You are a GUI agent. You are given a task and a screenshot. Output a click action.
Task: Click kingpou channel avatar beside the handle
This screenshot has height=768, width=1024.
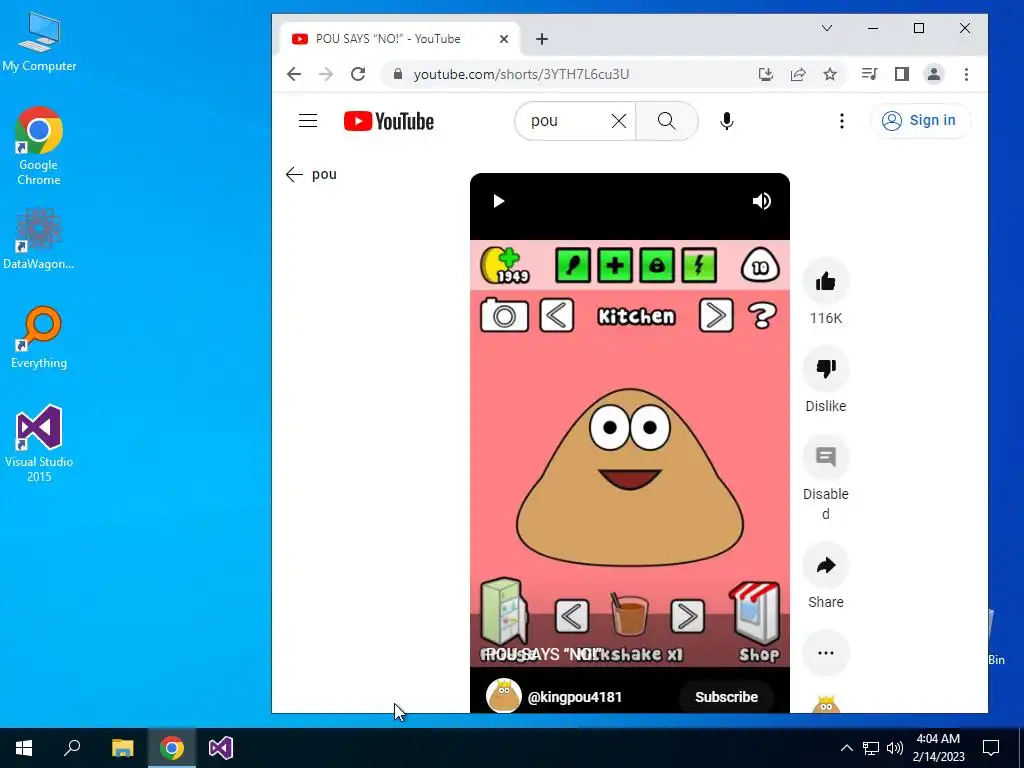[504, 696]
